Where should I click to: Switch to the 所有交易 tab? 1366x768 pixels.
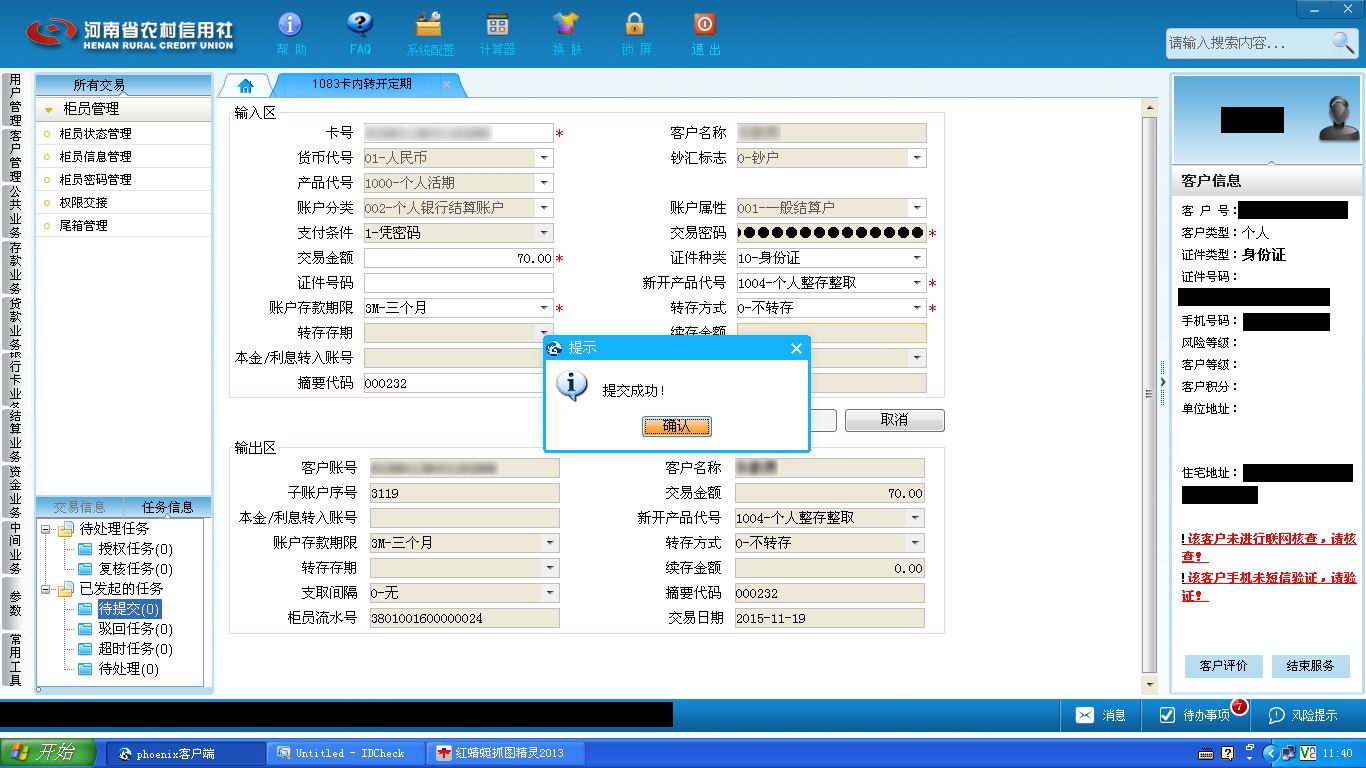[99, 85]
